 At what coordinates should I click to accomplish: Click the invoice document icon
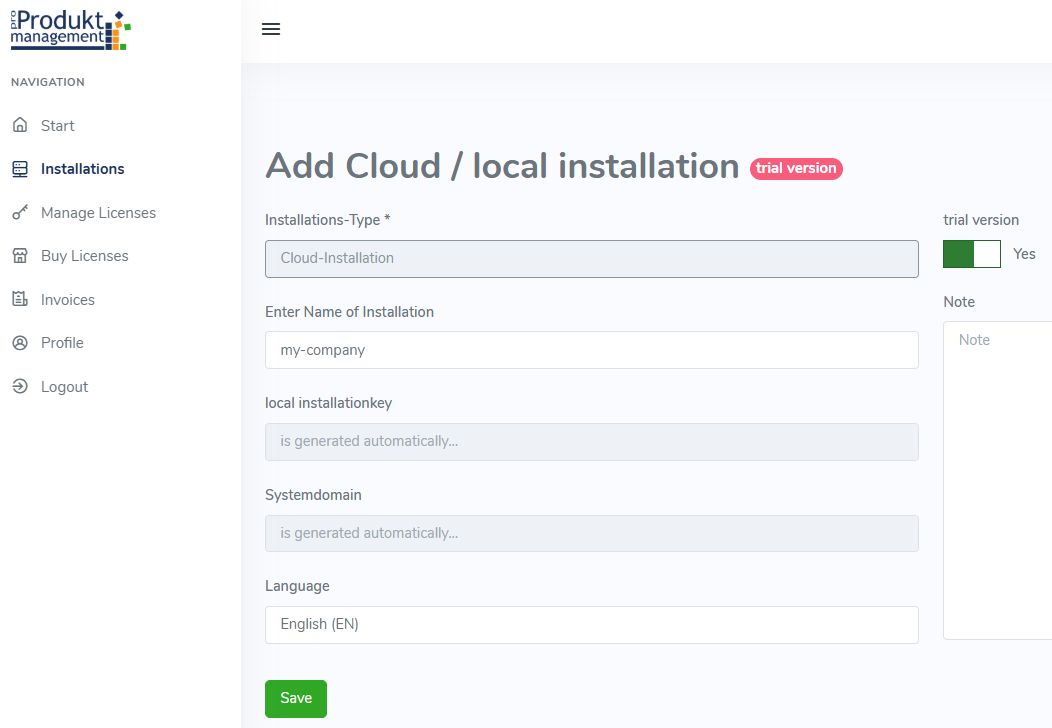click(x=20, y=300)
